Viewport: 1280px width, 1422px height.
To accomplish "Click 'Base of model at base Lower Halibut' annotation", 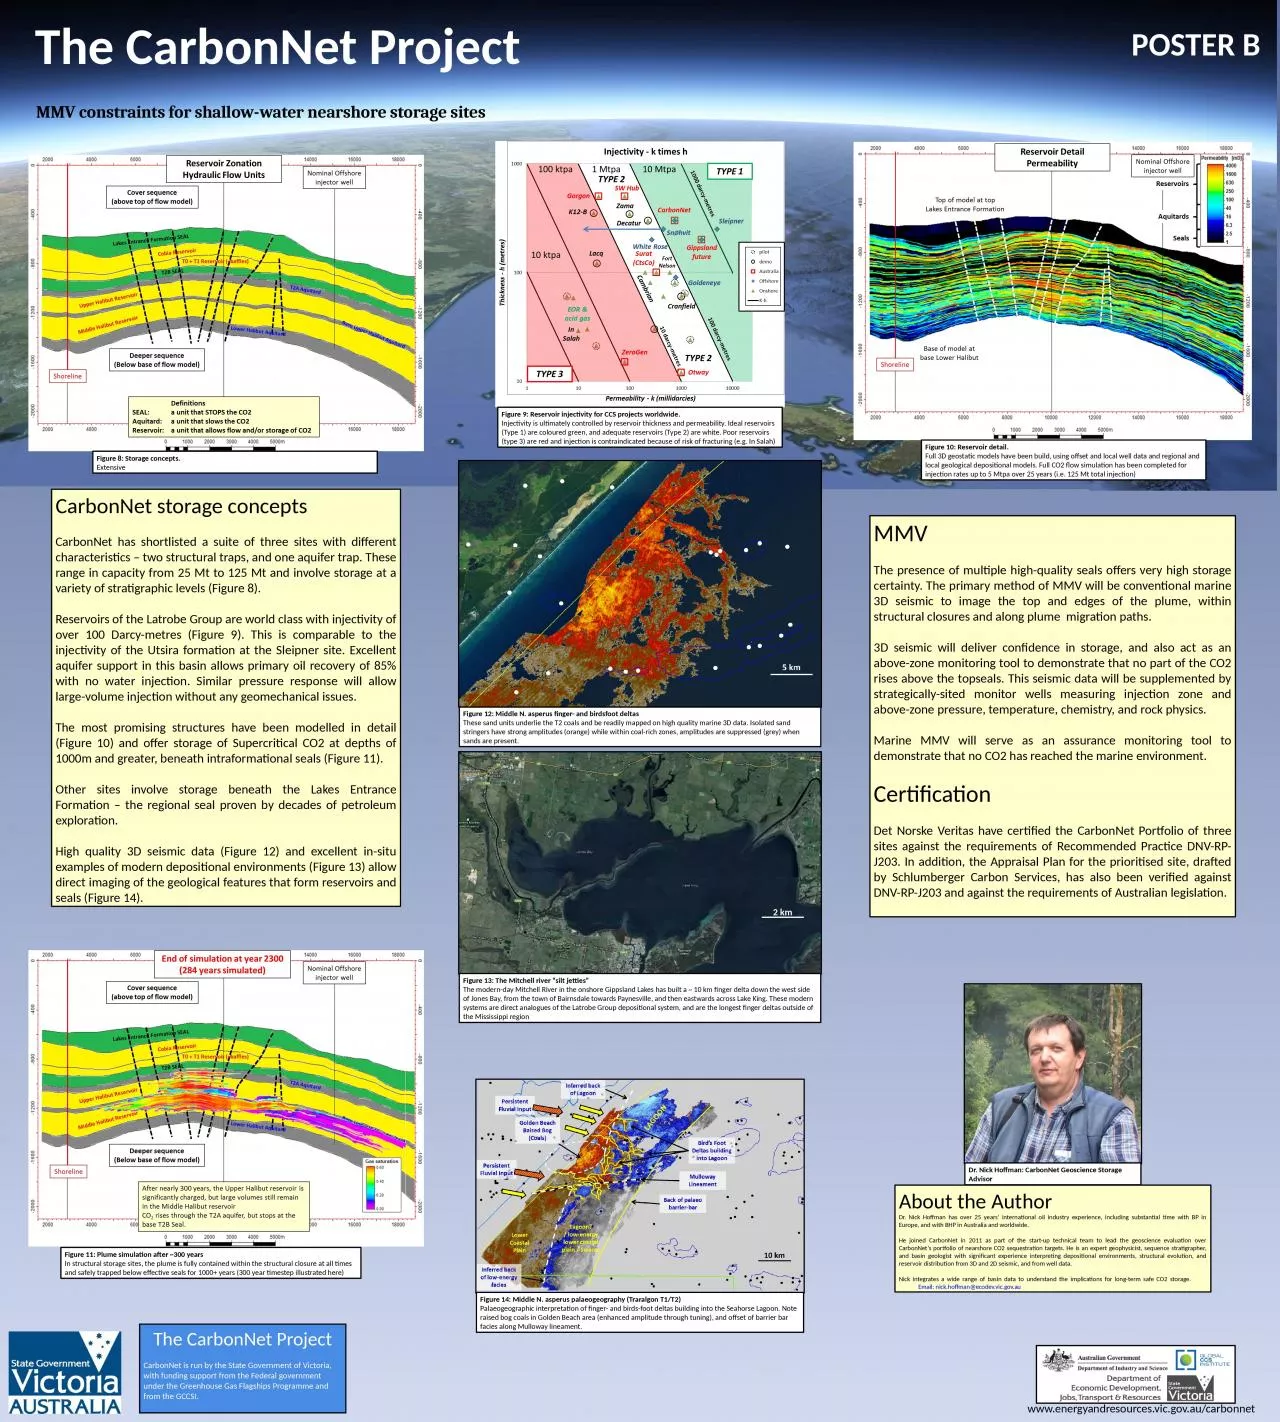I will (x=949, y=353).
